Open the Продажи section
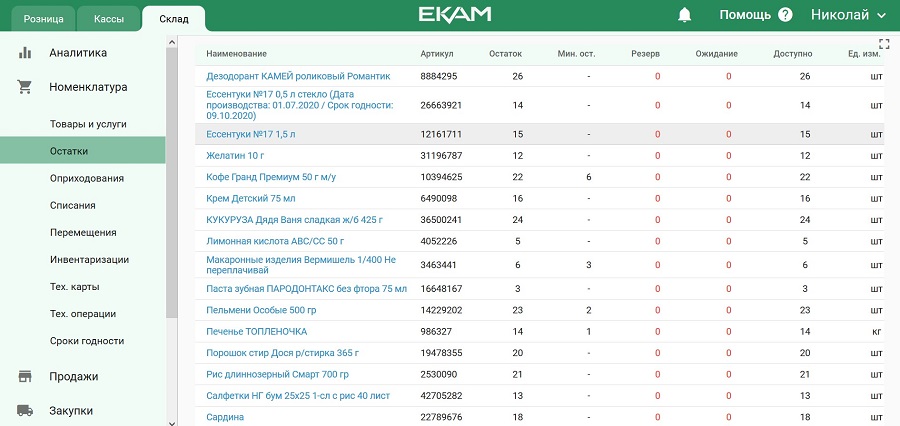The height and width of the screenshot is (426, 900). 73,377
